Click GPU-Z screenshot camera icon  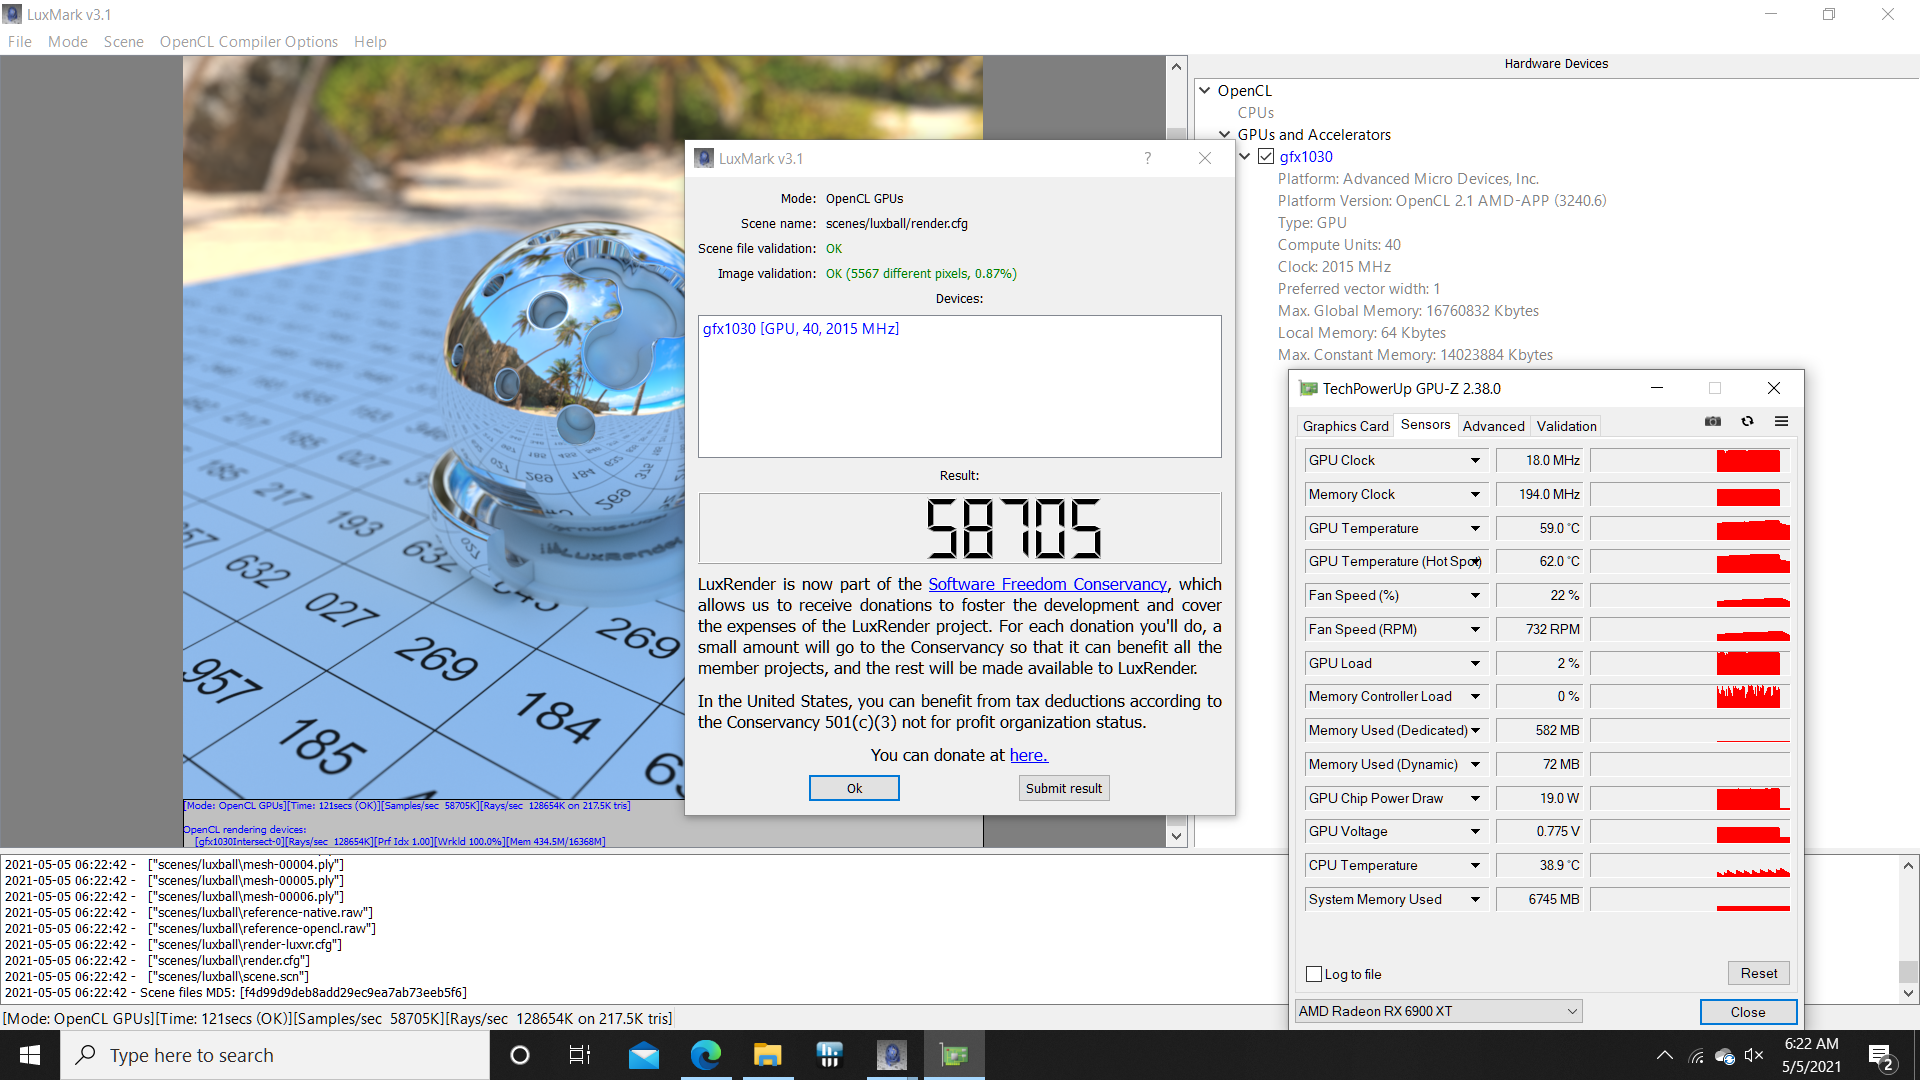(x=1713, y=421)
